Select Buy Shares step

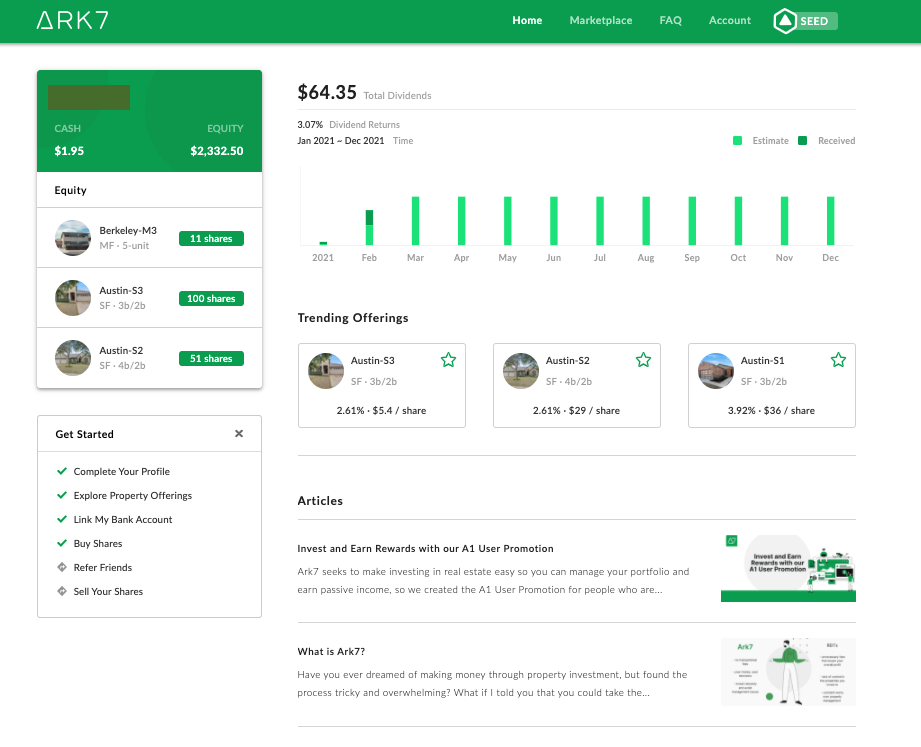click(x=98, y=544)
